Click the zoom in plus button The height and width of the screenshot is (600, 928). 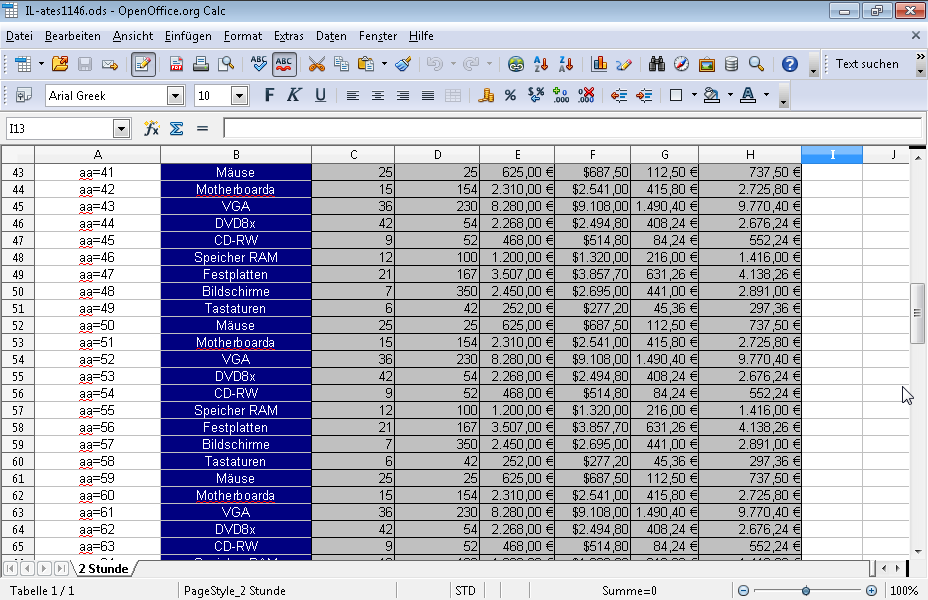(x=871, y=591)
